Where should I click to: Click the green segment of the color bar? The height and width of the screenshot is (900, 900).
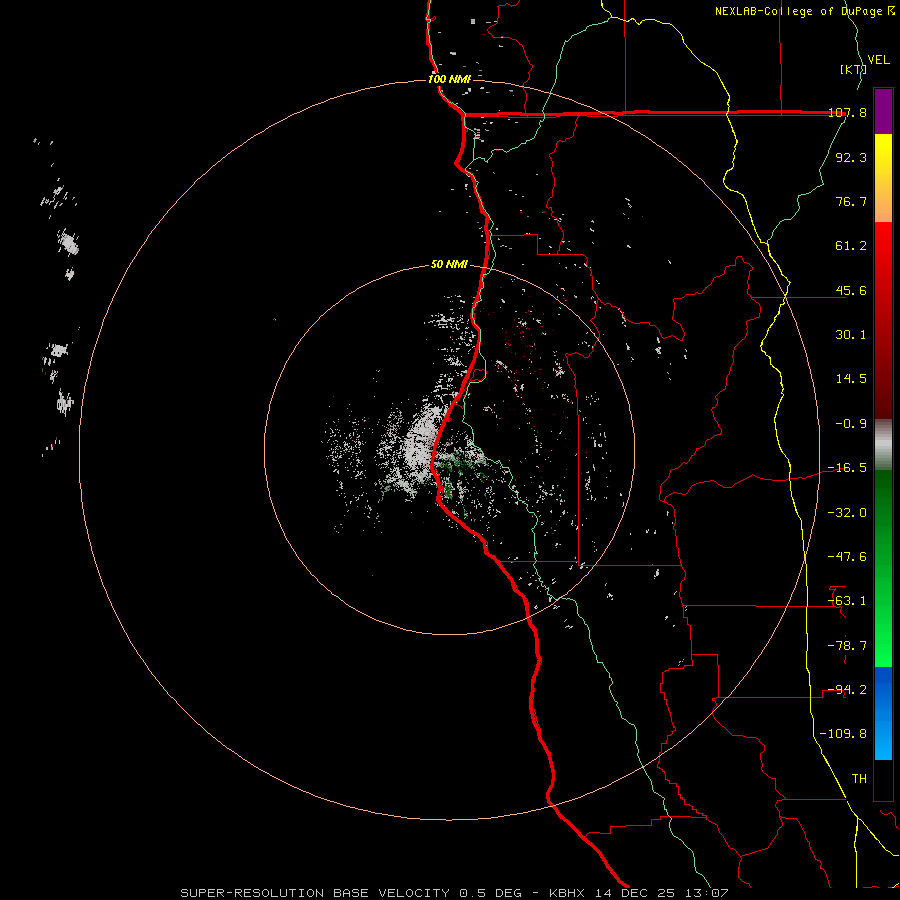(x=883, y=568)
